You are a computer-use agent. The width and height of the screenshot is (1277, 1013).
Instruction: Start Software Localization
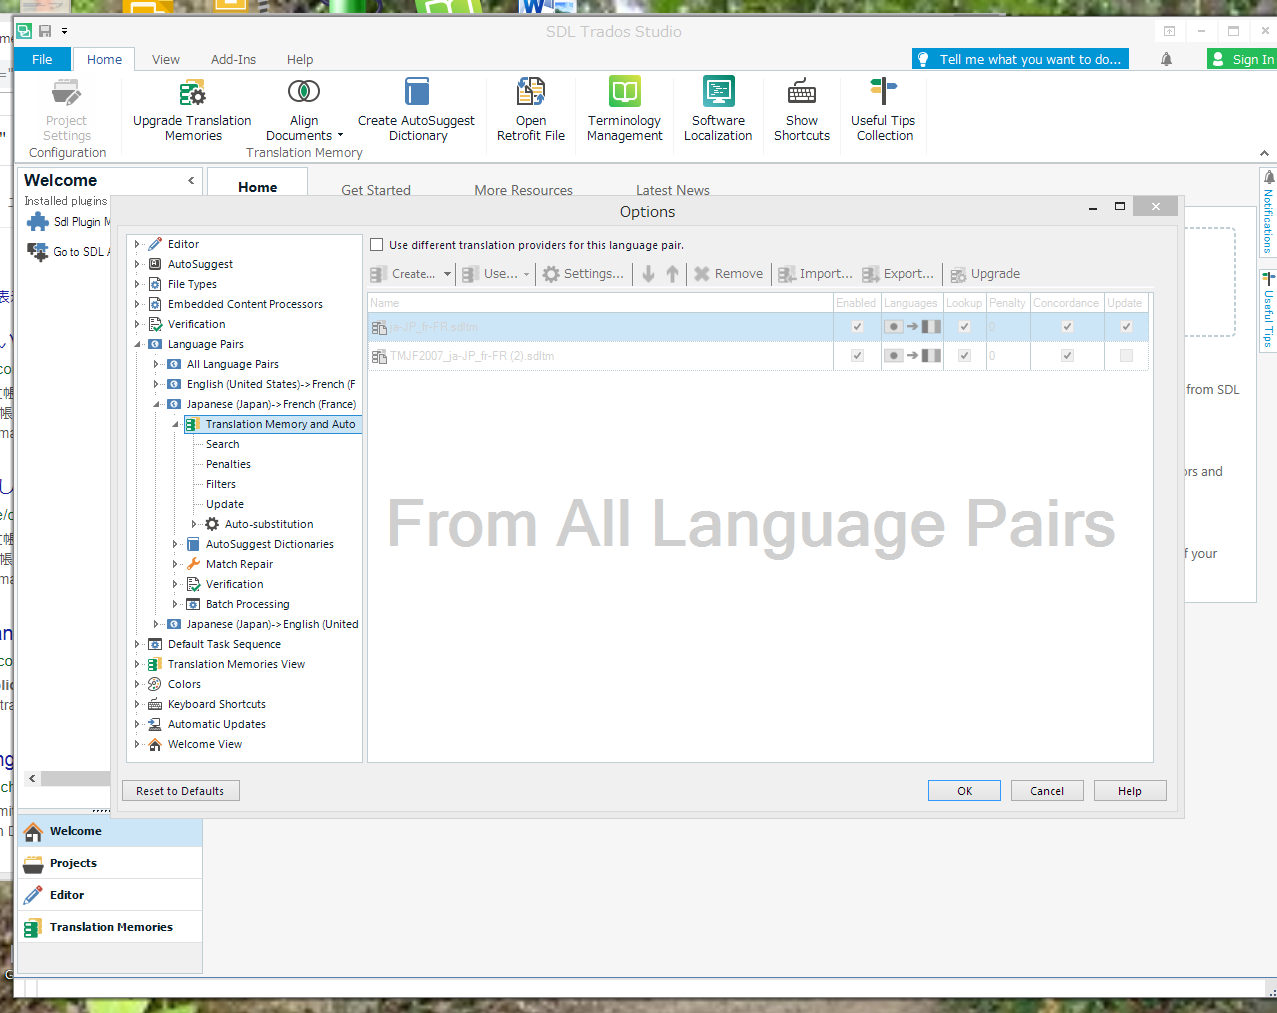(718, 110)
